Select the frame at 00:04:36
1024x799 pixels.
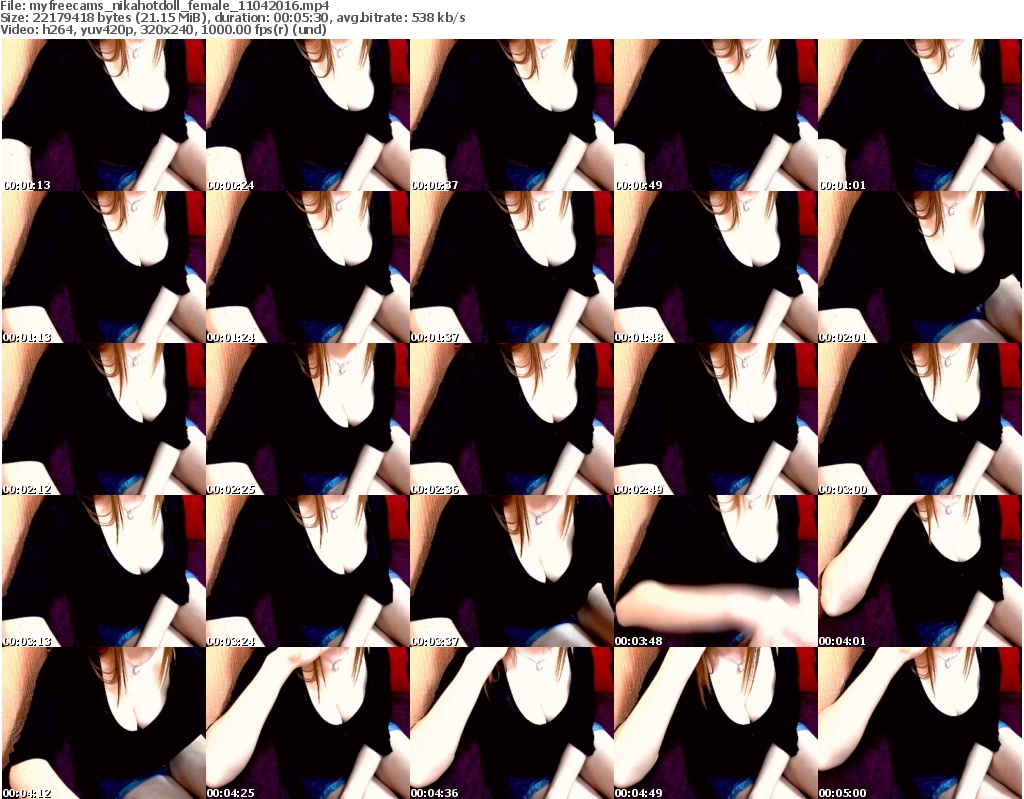point(511,723)
